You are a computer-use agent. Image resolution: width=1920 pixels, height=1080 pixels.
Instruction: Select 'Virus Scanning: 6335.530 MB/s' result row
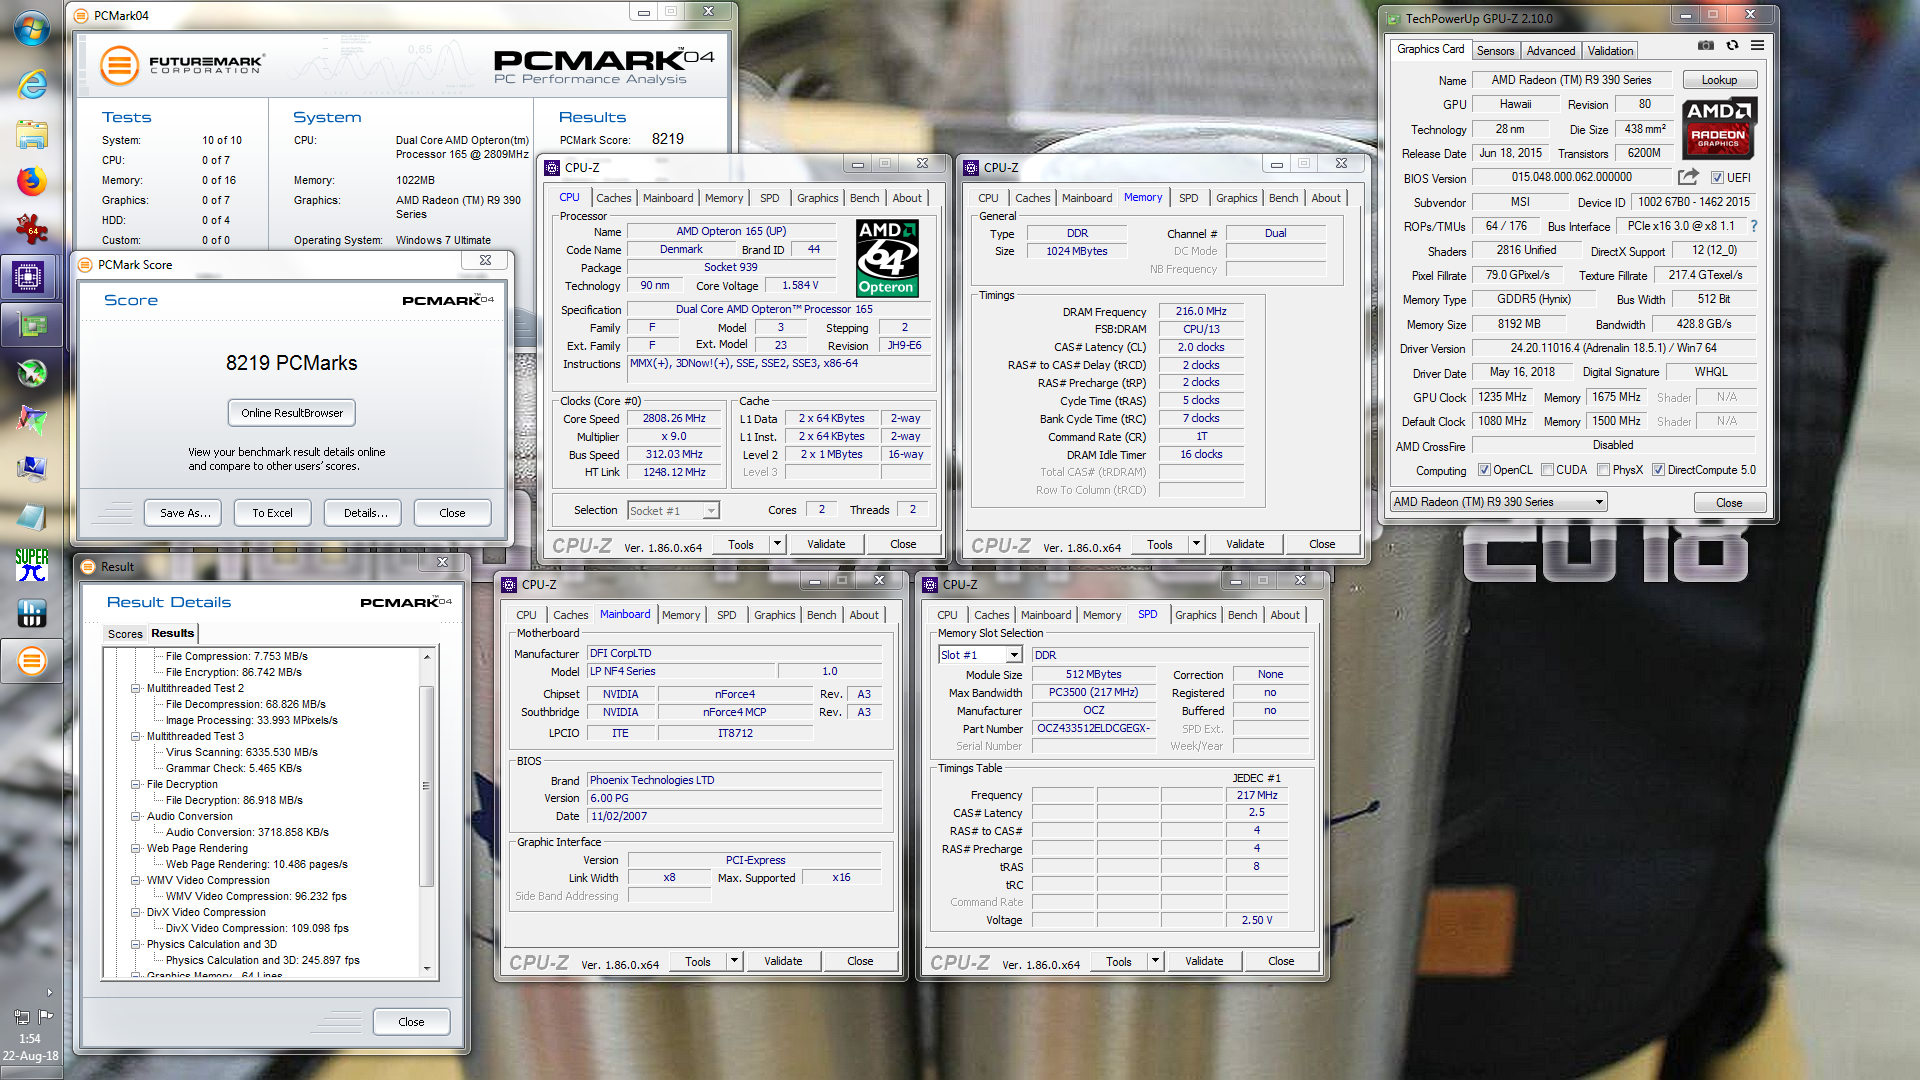(x=241, y=752)
